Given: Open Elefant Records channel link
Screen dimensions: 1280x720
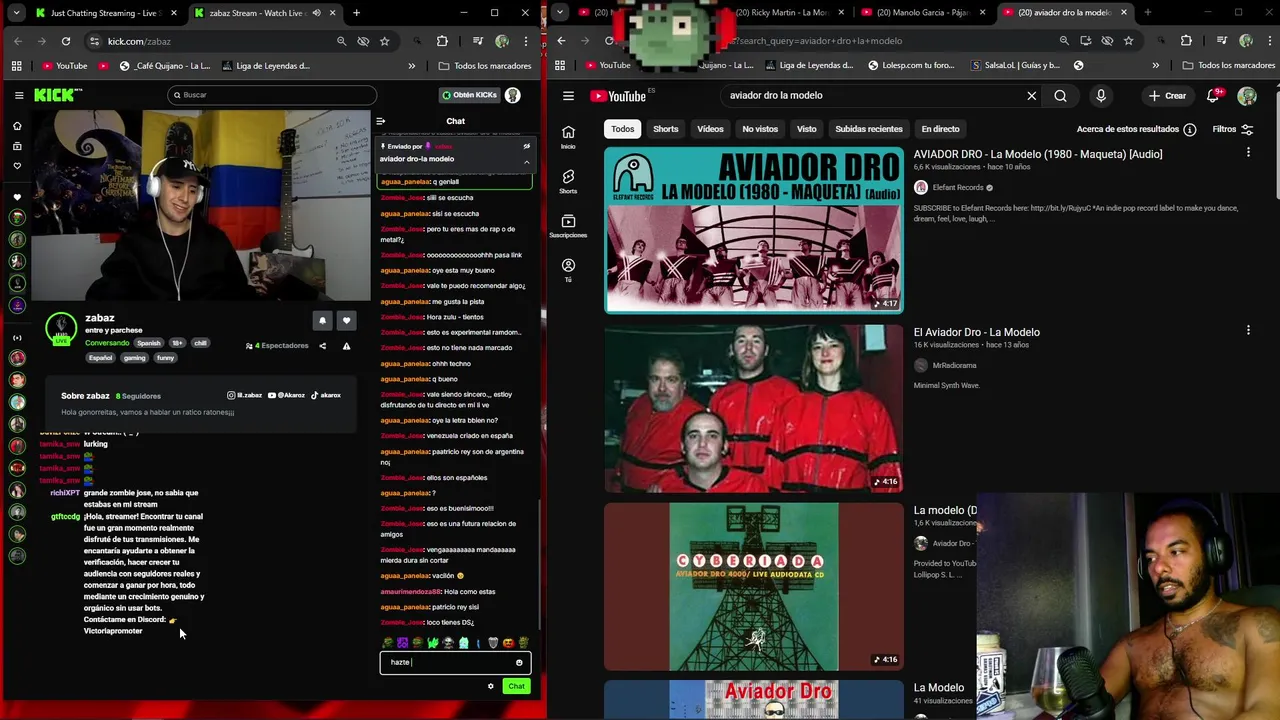Looking at the screenshot, I should [958, 188].
